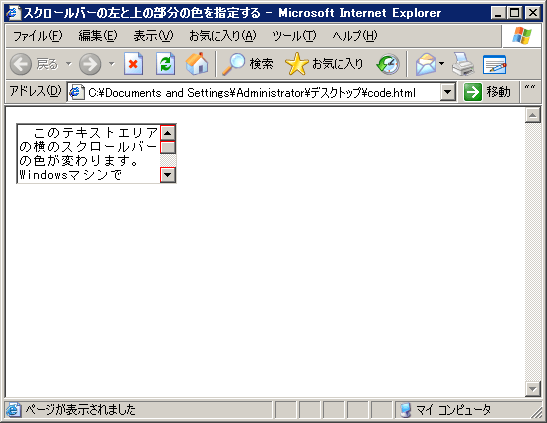The width and height of the screenshot is (547, 423).
Task: Open the ツール(T) menu
Action: click(x=294, y=36)
